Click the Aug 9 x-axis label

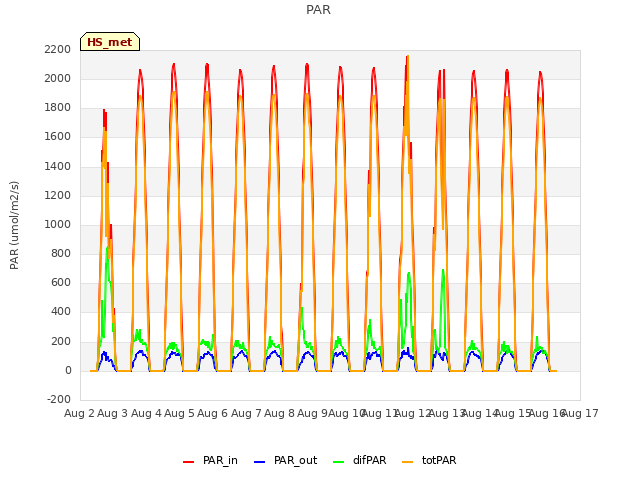point(313,413)
